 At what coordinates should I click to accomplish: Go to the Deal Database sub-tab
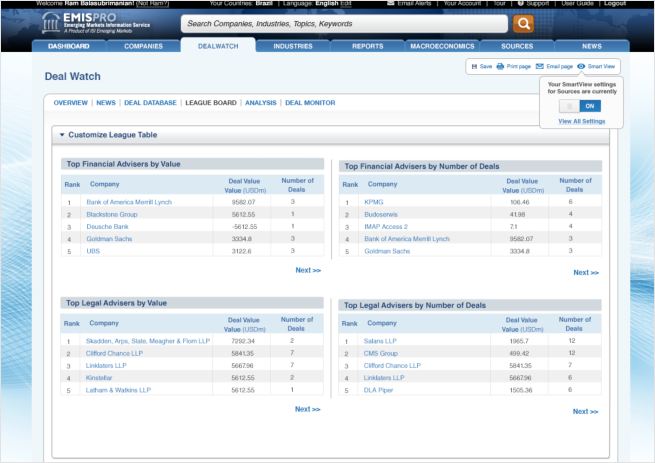coord(150,103)
